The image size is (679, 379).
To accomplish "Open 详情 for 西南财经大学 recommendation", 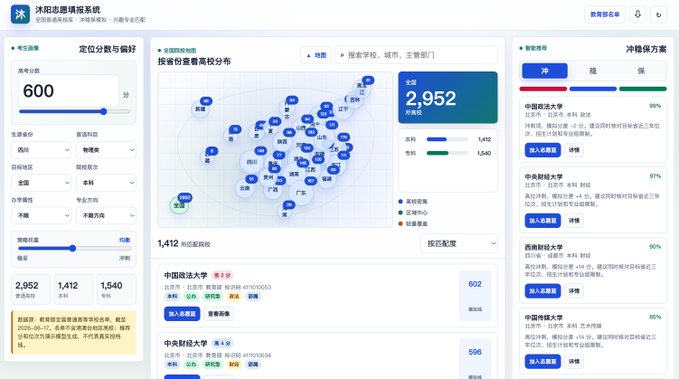I will tap(574, 291).
